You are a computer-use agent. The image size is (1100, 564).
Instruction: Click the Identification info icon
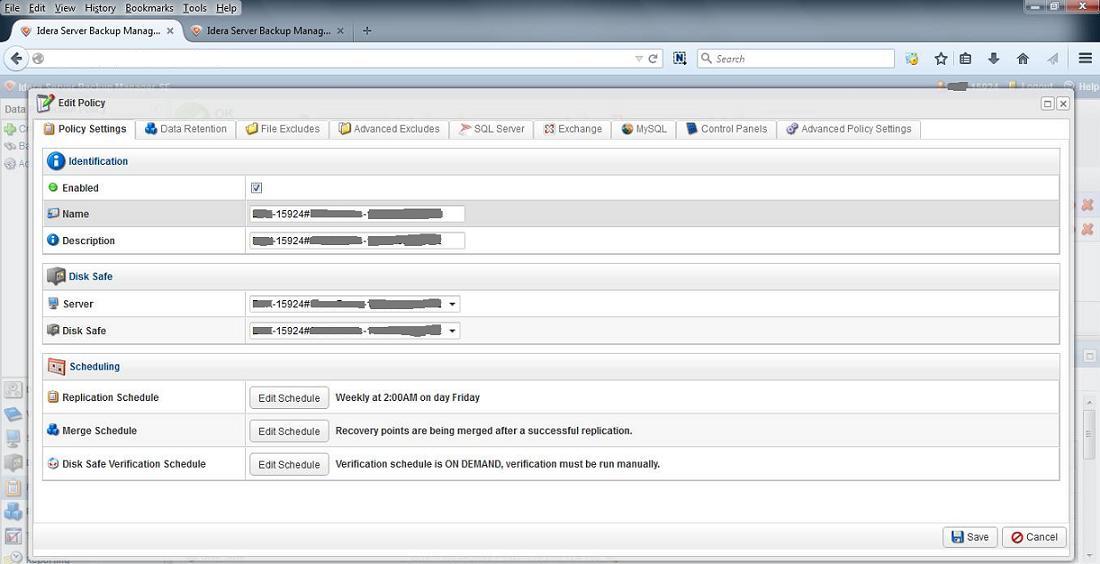coord(56,161)
